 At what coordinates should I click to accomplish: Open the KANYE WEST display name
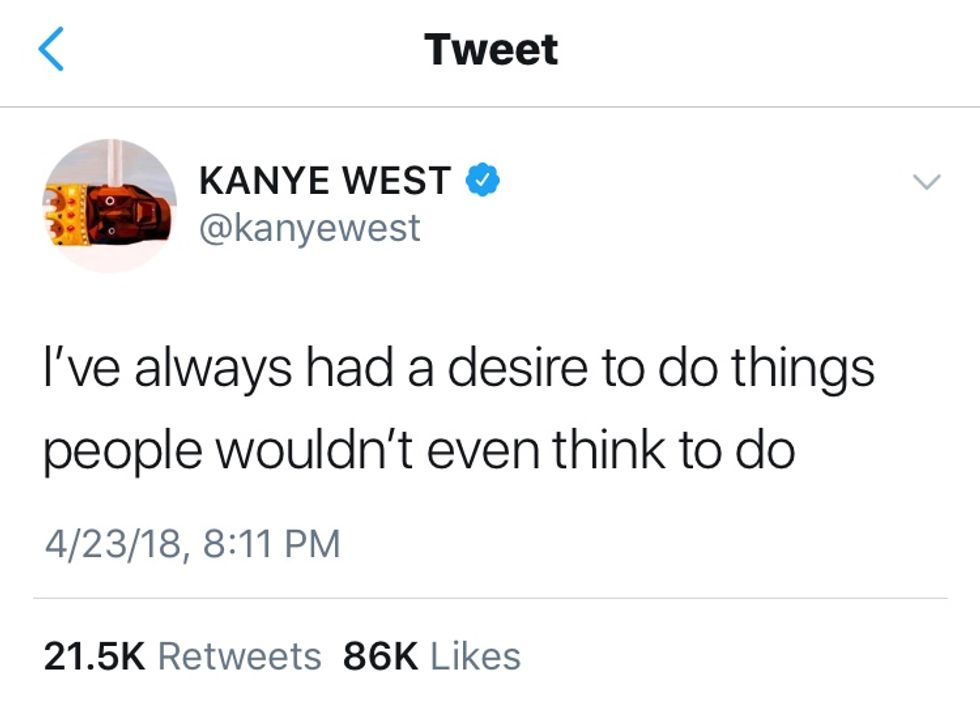[x=325, y=180]
